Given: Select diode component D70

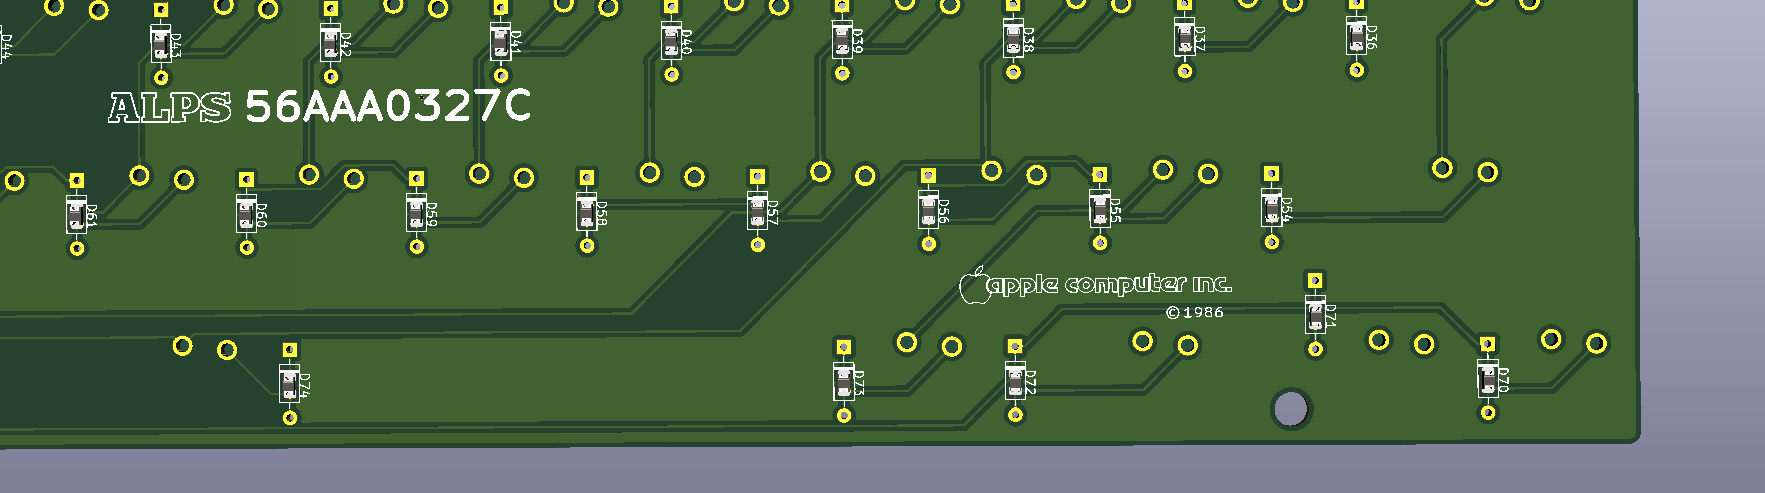Looking at the screenshot, I should 1487,378.
